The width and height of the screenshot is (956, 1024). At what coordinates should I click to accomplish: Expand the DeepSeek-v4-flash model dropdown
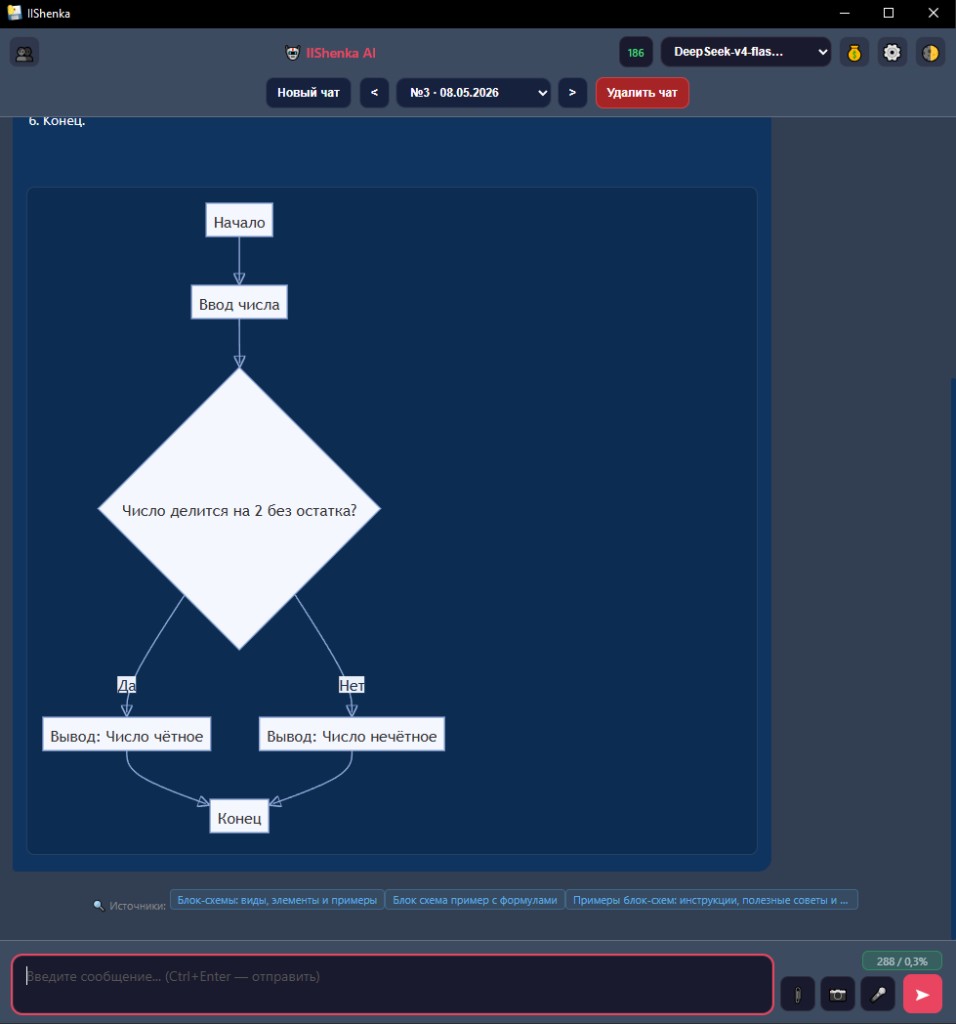[746, 52]
